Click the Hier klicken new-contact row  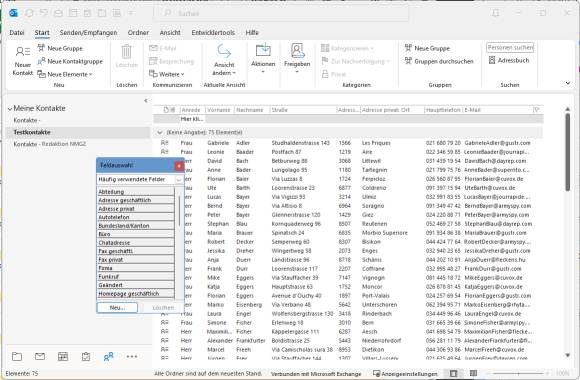coord(348,119)
